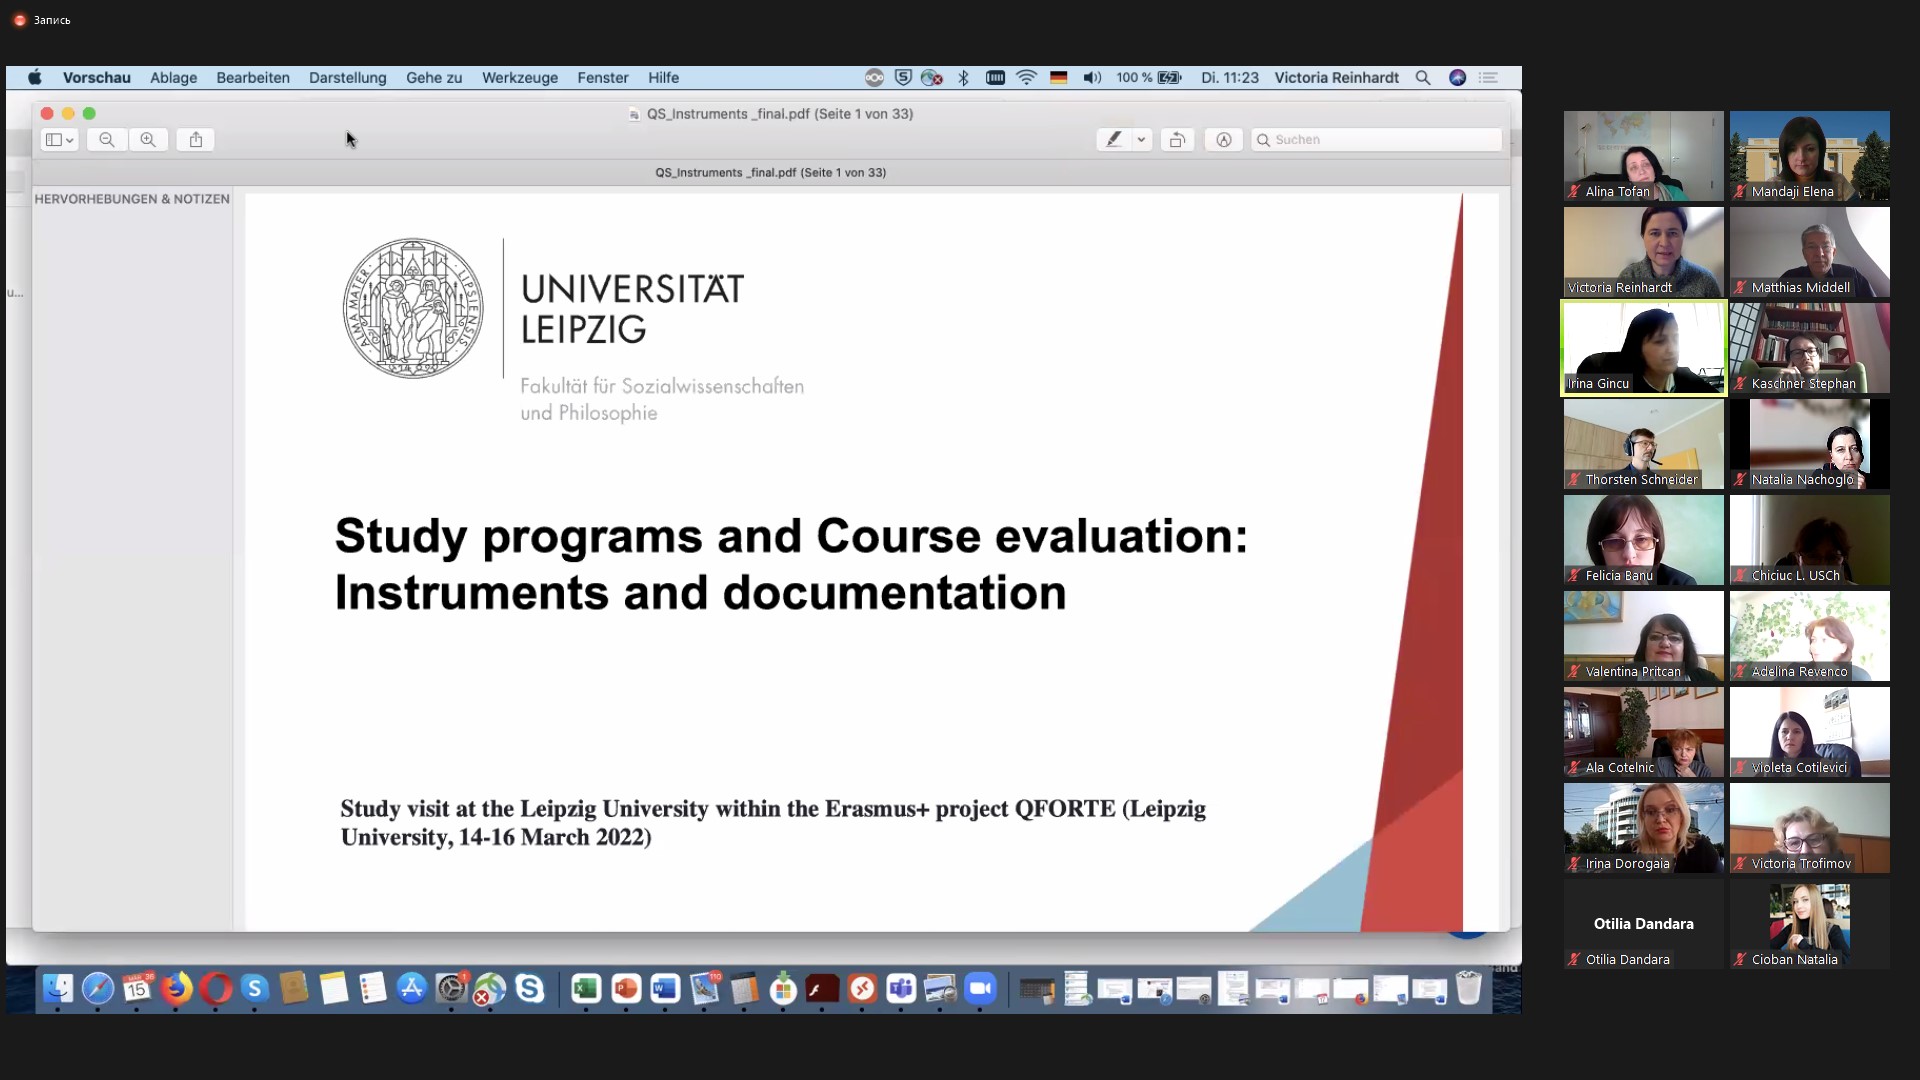
Task: Open the Darstellung menu
Action: point(347,78)
